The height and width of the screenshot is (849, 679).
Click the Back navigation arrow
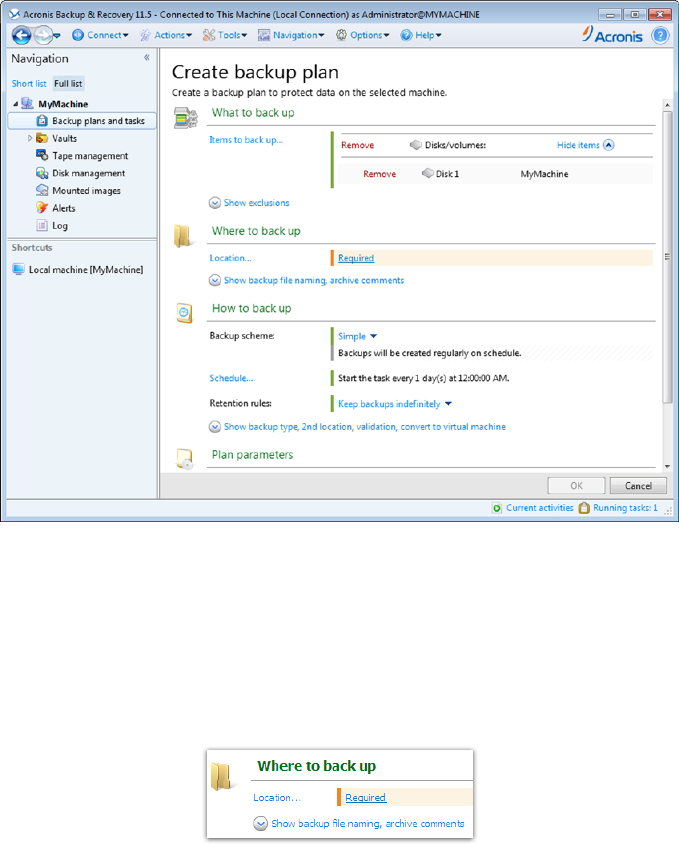pyautogui.click(x=22, y=36)
